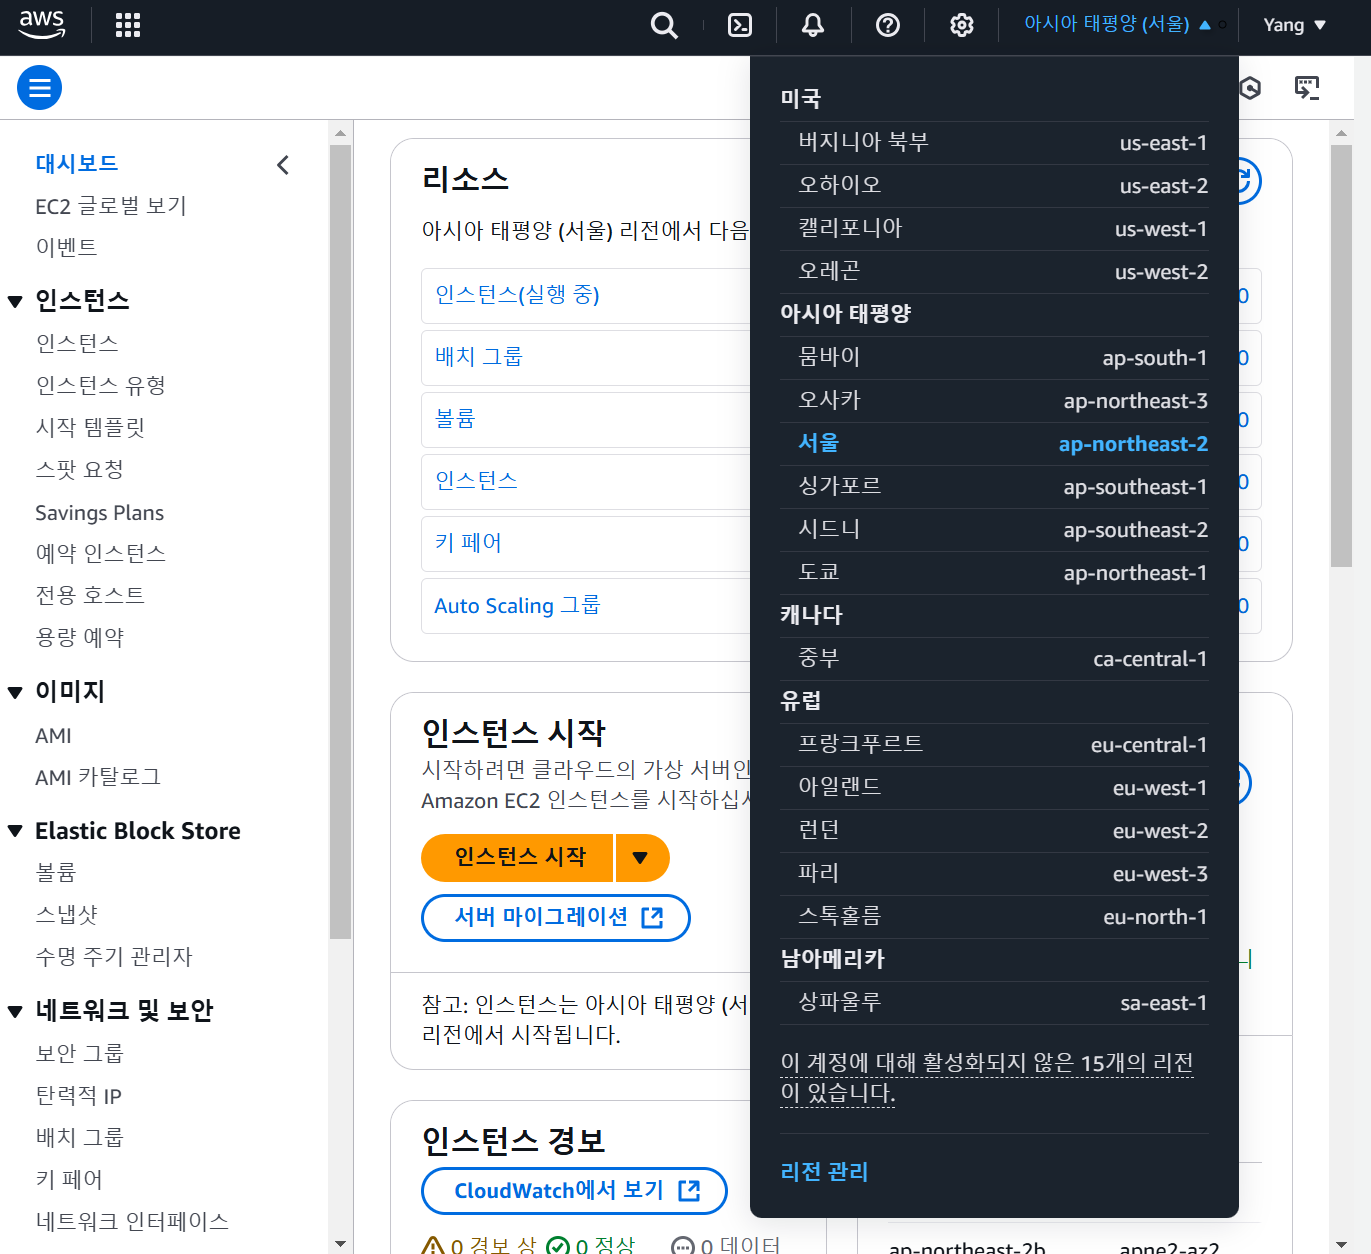Select region 중부 ca-central-1

(x=994, y=659)
